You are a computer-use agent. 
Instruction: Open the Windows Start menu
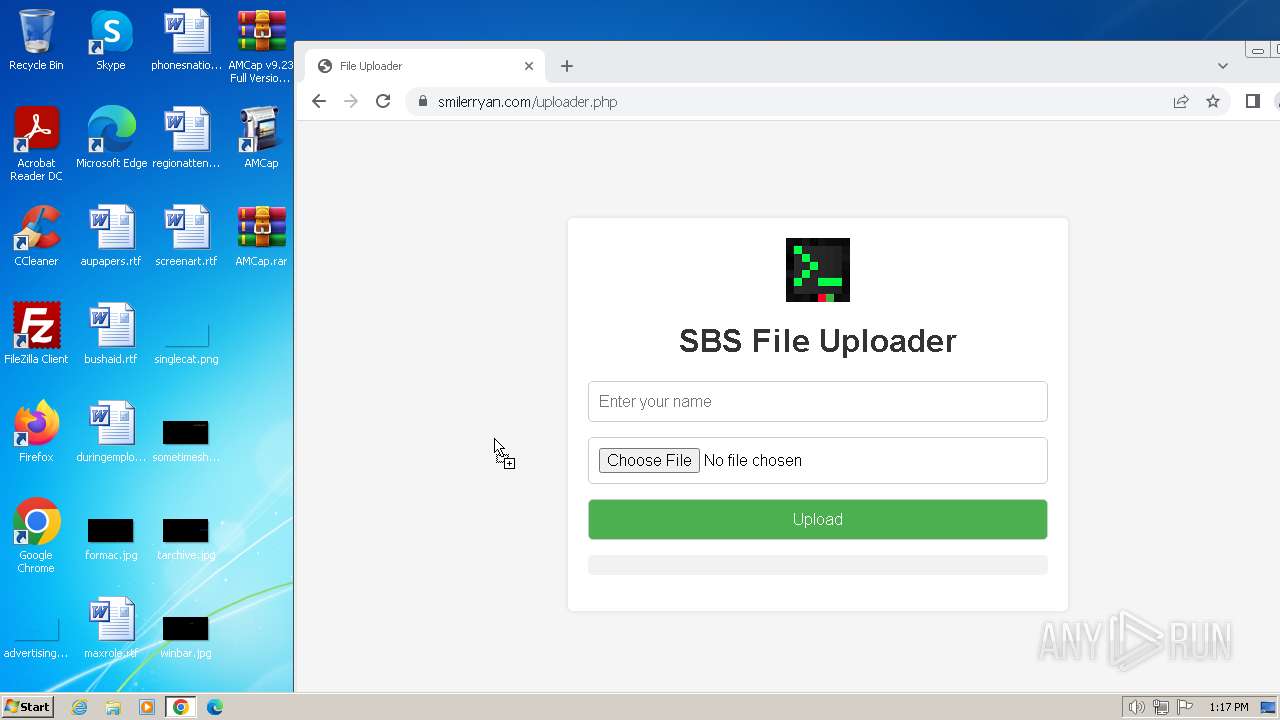(27, 706)
